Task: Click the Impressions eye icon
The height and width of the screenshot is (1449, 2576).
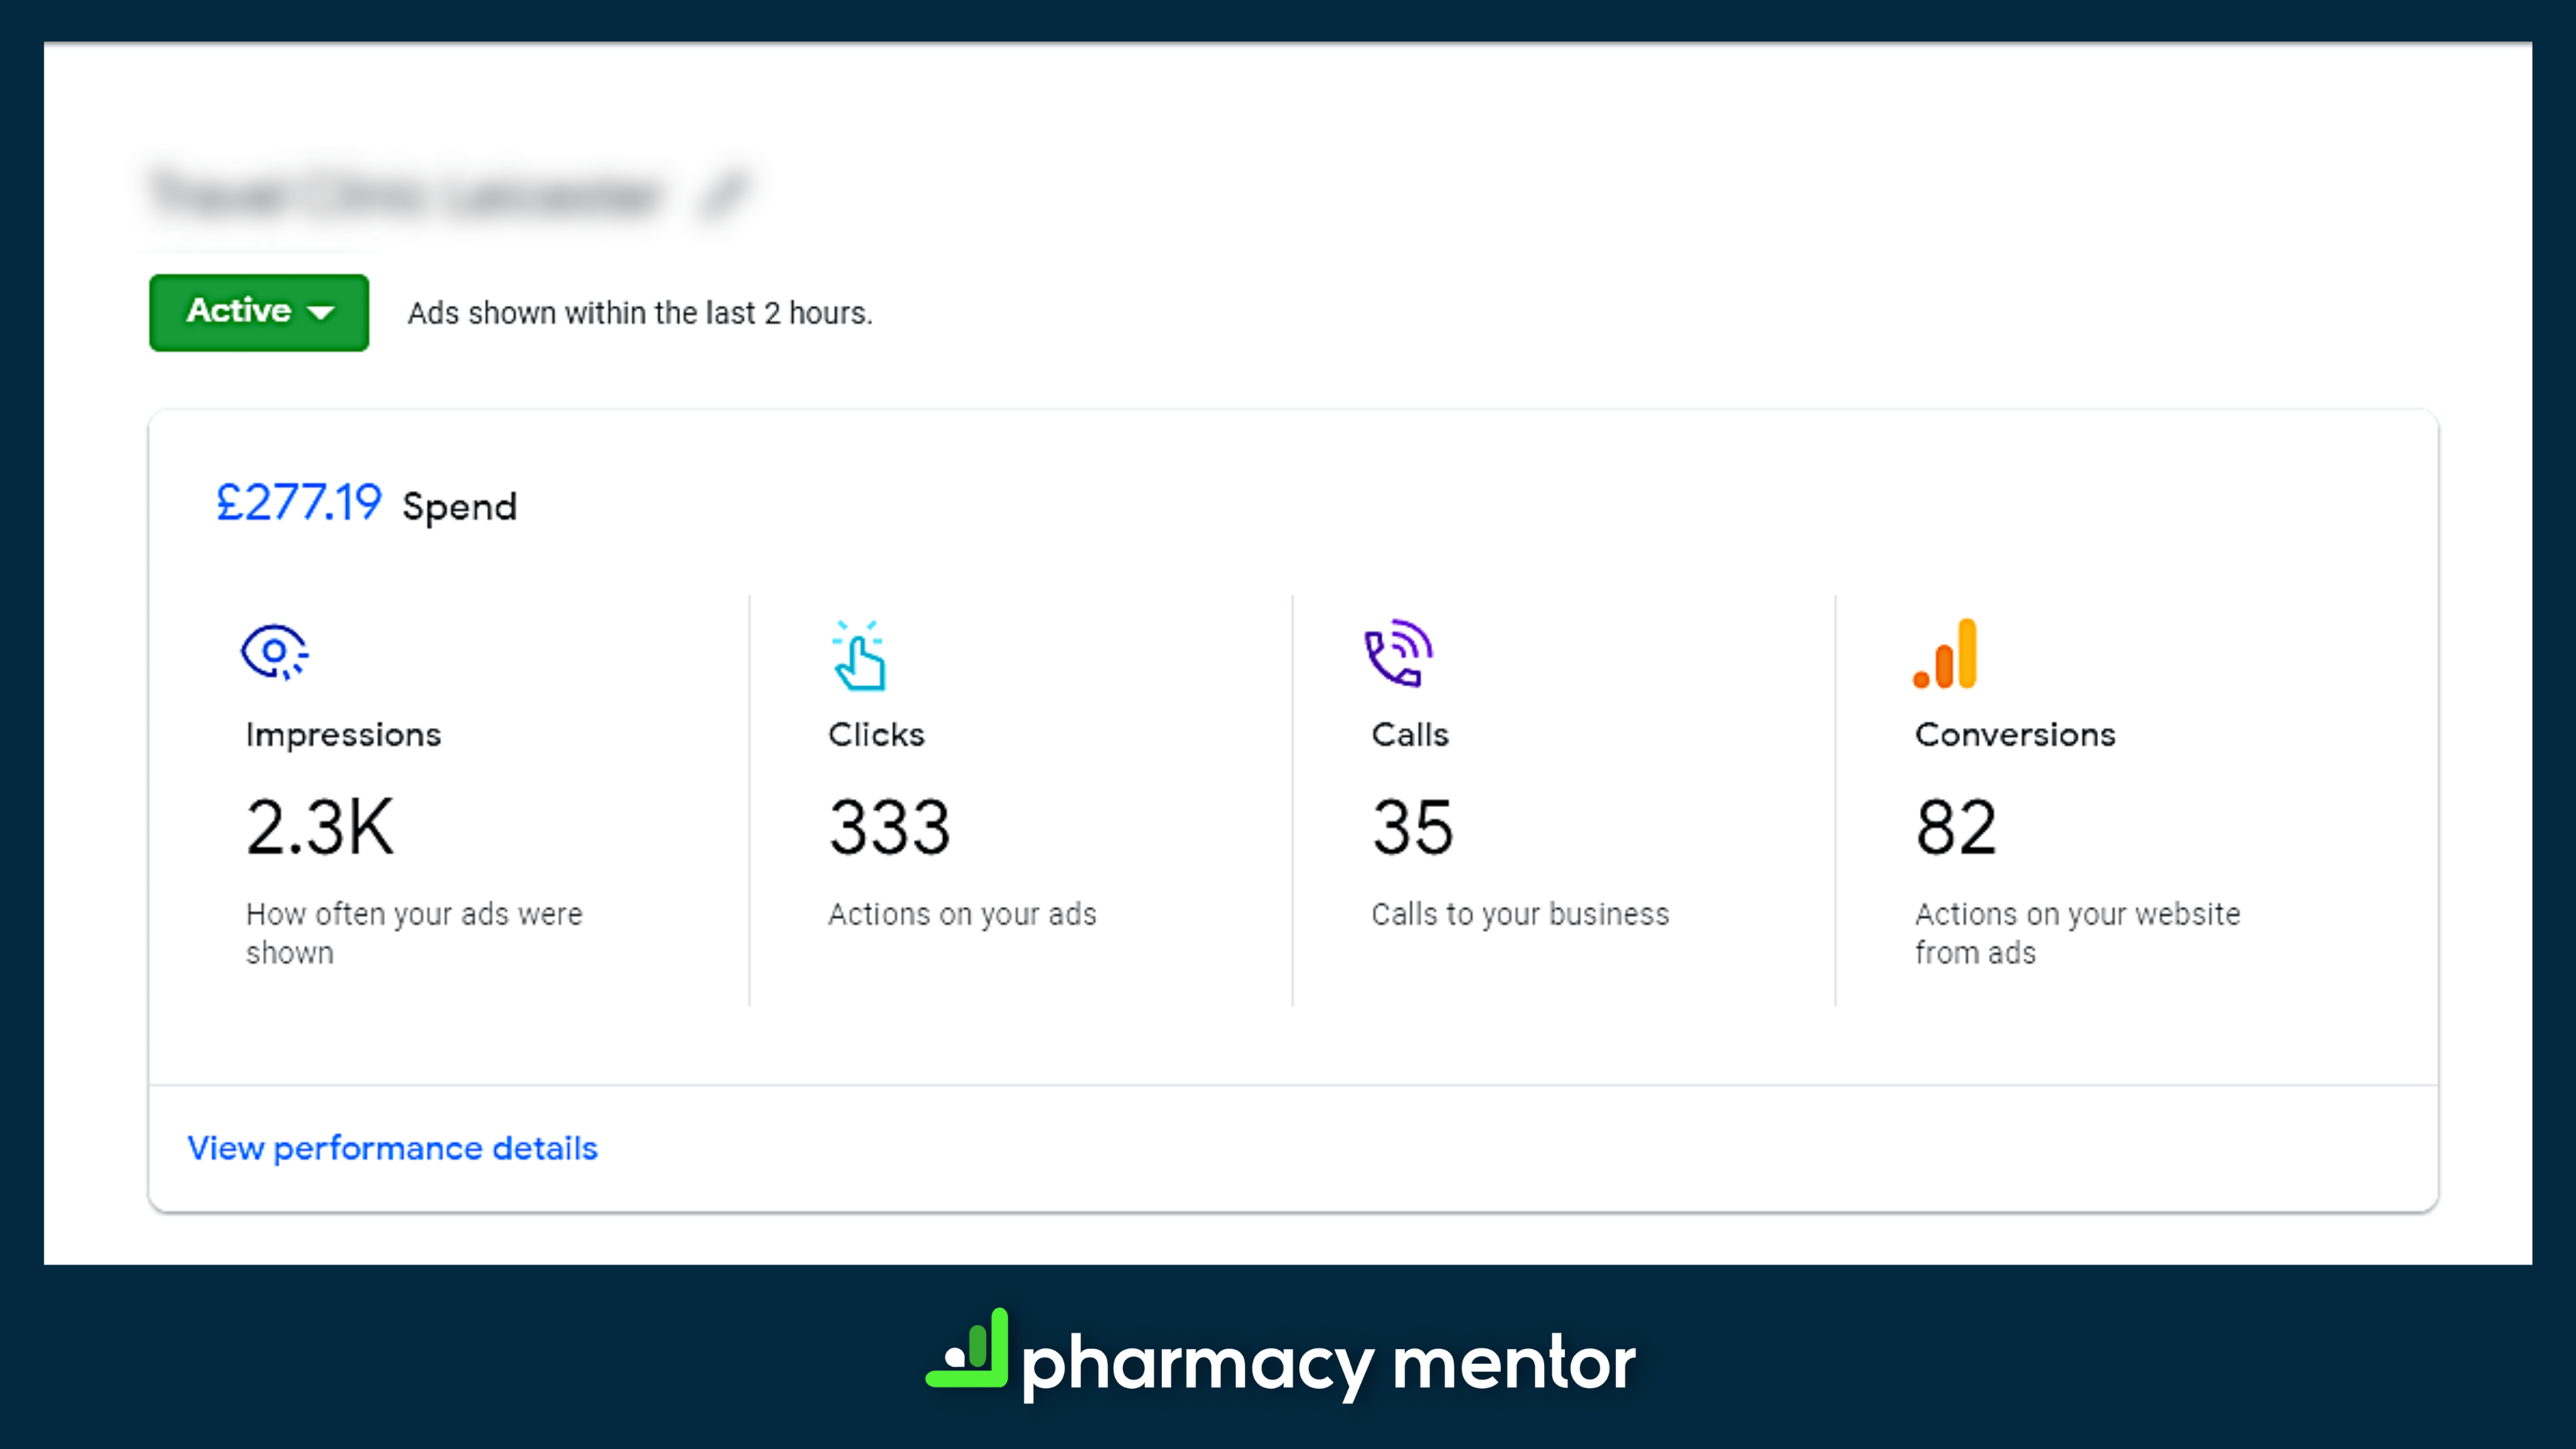Action: point(274,653)
